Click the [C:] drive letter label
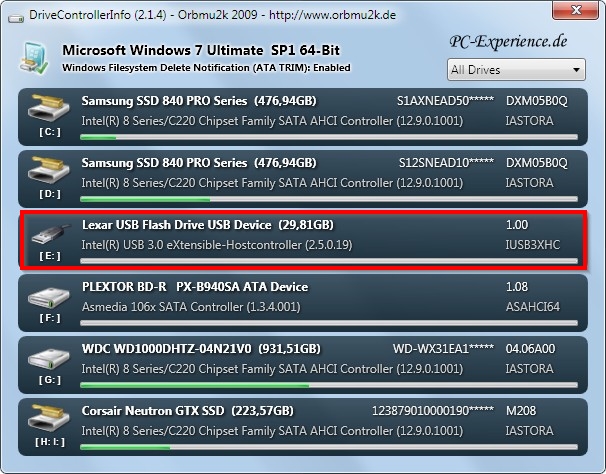606x474 pixels. pos(50,132)
